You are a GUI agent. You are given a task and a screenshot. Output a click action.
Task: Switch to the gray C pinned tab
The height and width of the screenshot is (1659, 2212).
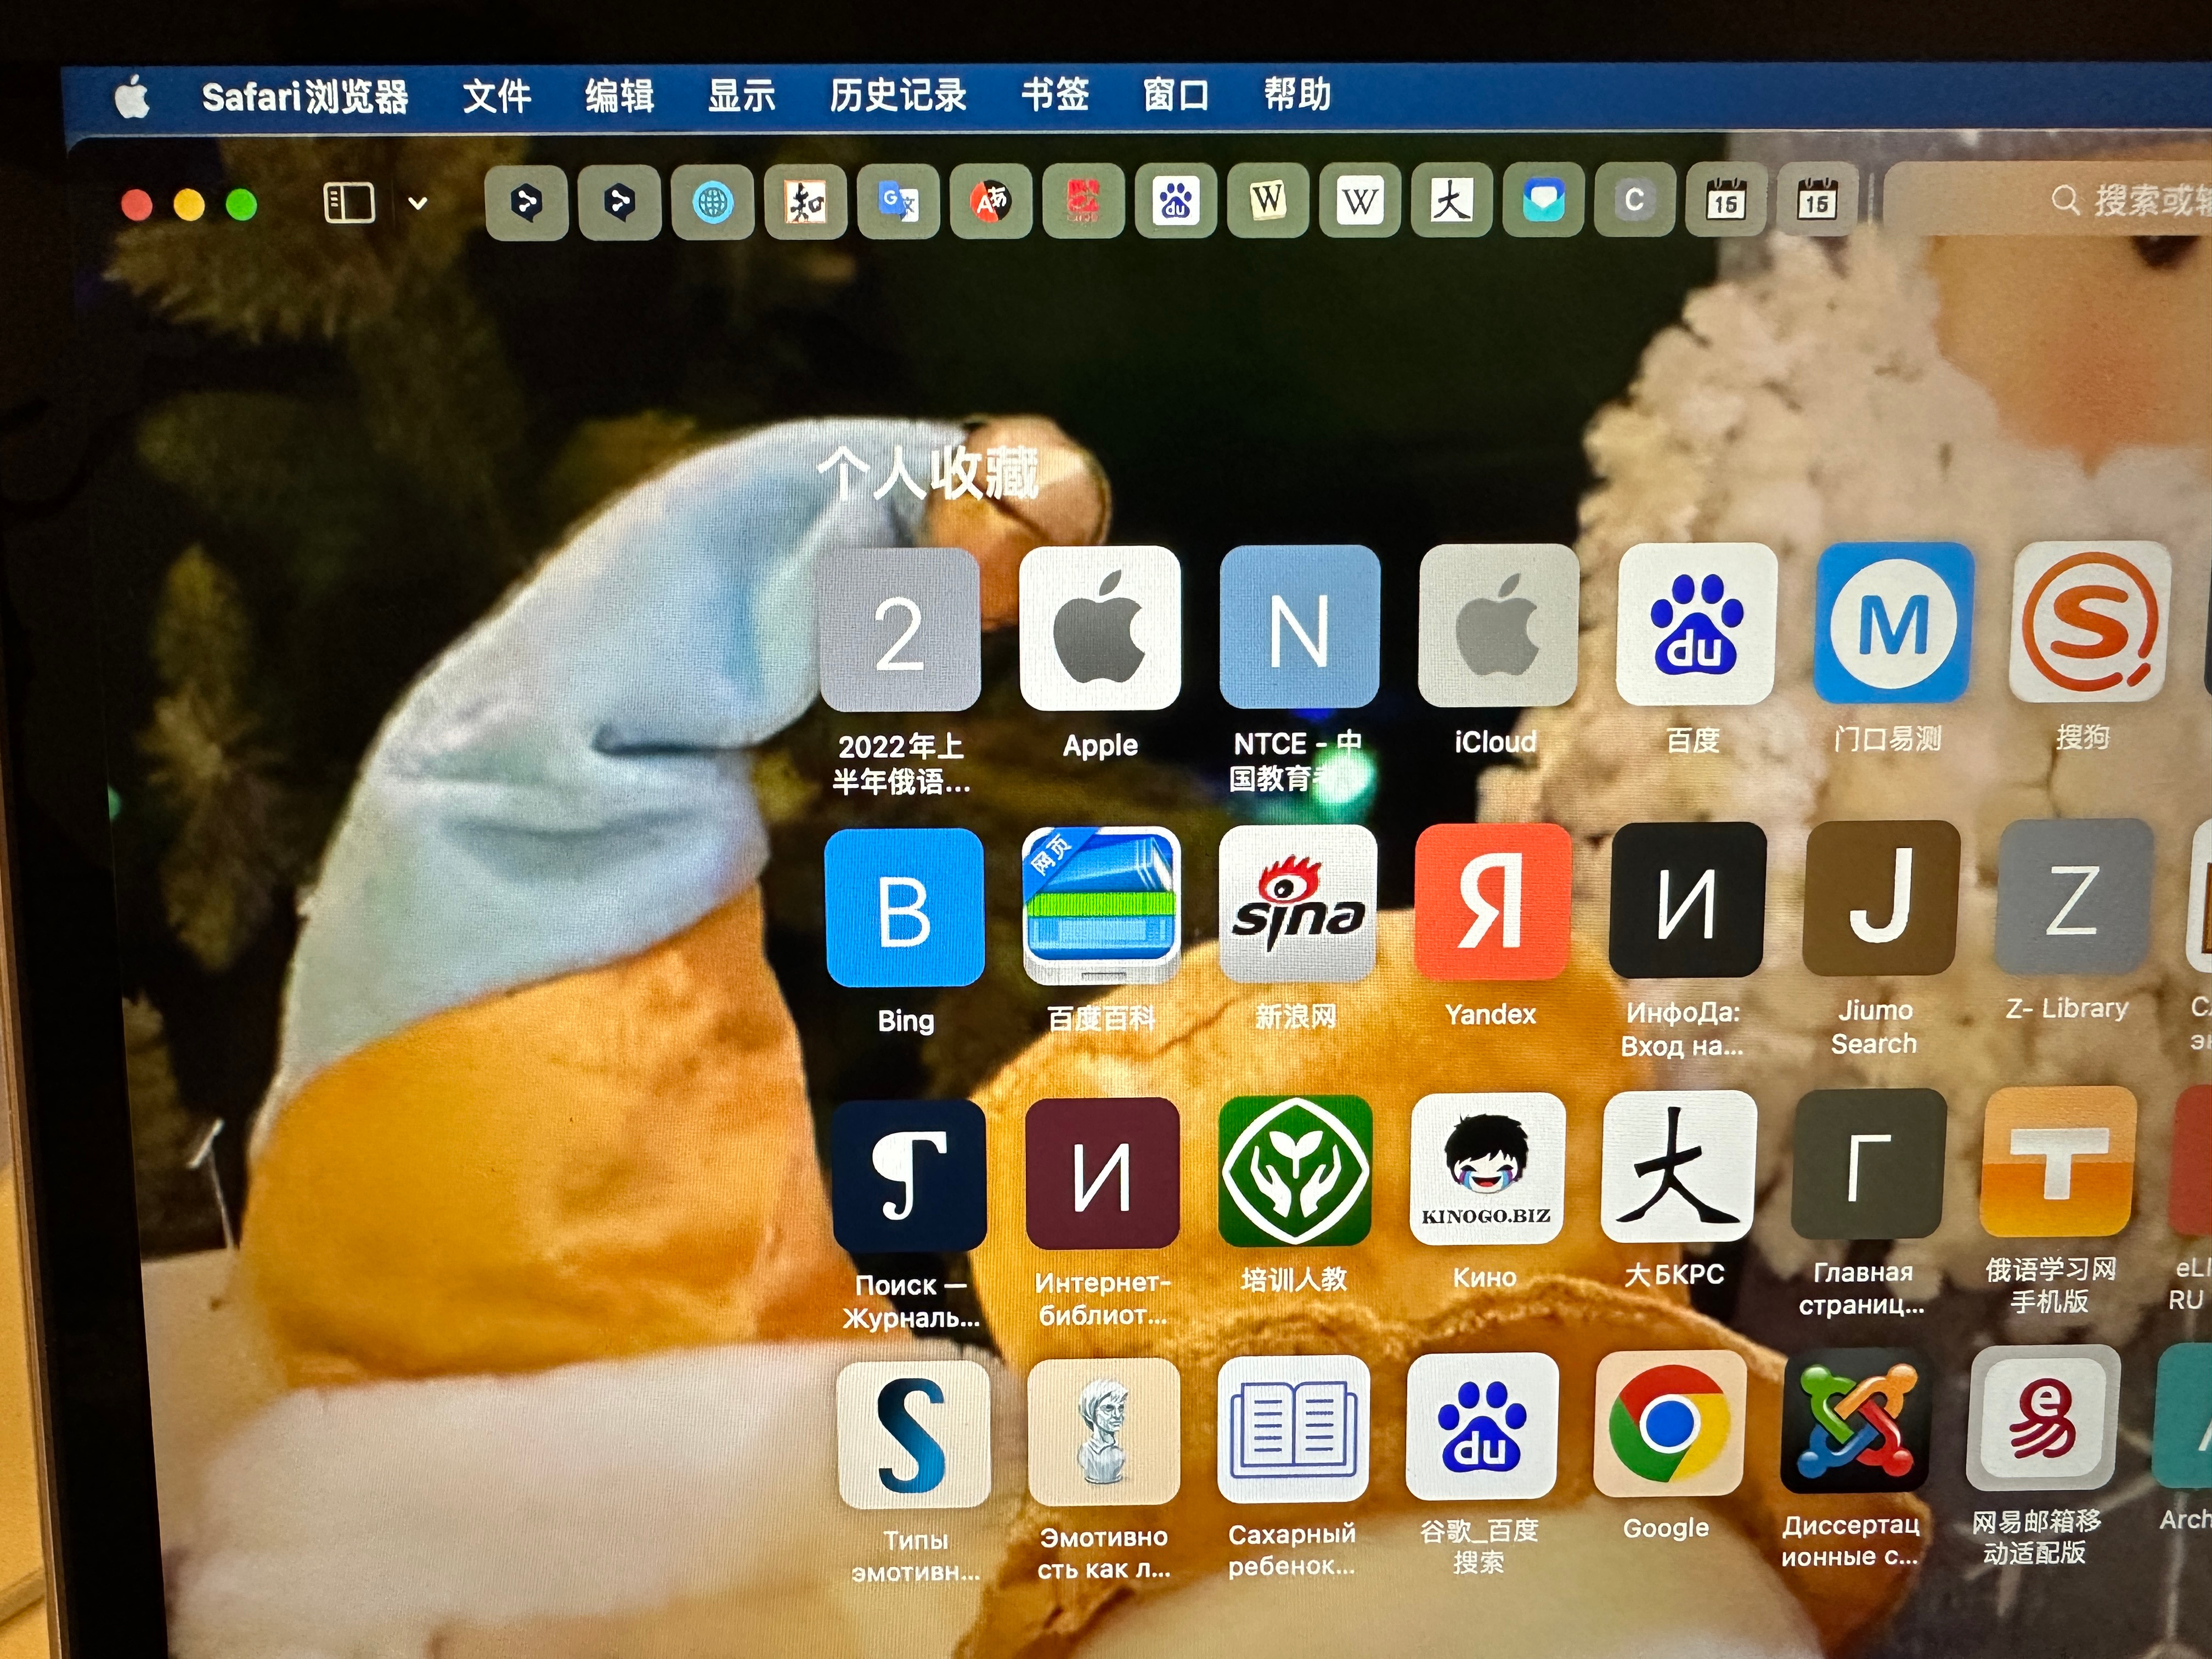pos(1635,201)
